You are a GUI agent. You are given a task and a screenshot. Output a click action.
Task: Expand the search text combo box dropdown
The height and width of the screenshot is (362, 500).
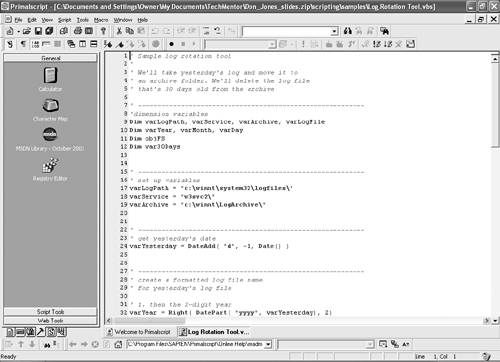(x=334, y=32)
